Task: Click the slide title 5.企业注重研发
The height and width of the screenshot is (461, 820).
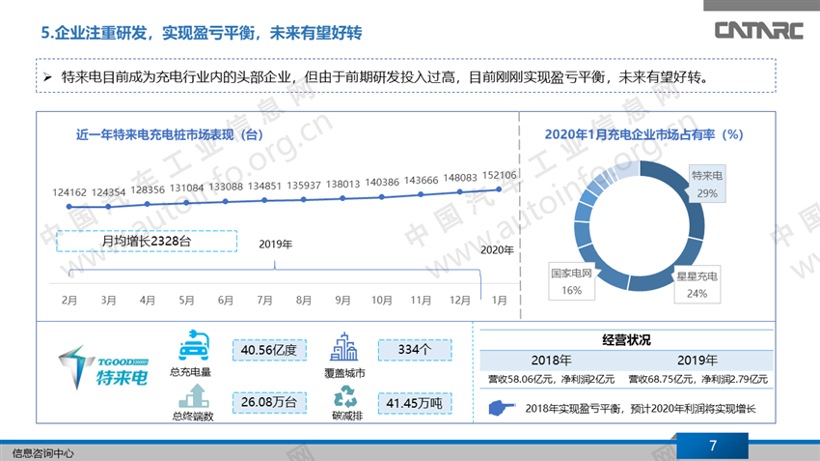Action: point(201,33)
